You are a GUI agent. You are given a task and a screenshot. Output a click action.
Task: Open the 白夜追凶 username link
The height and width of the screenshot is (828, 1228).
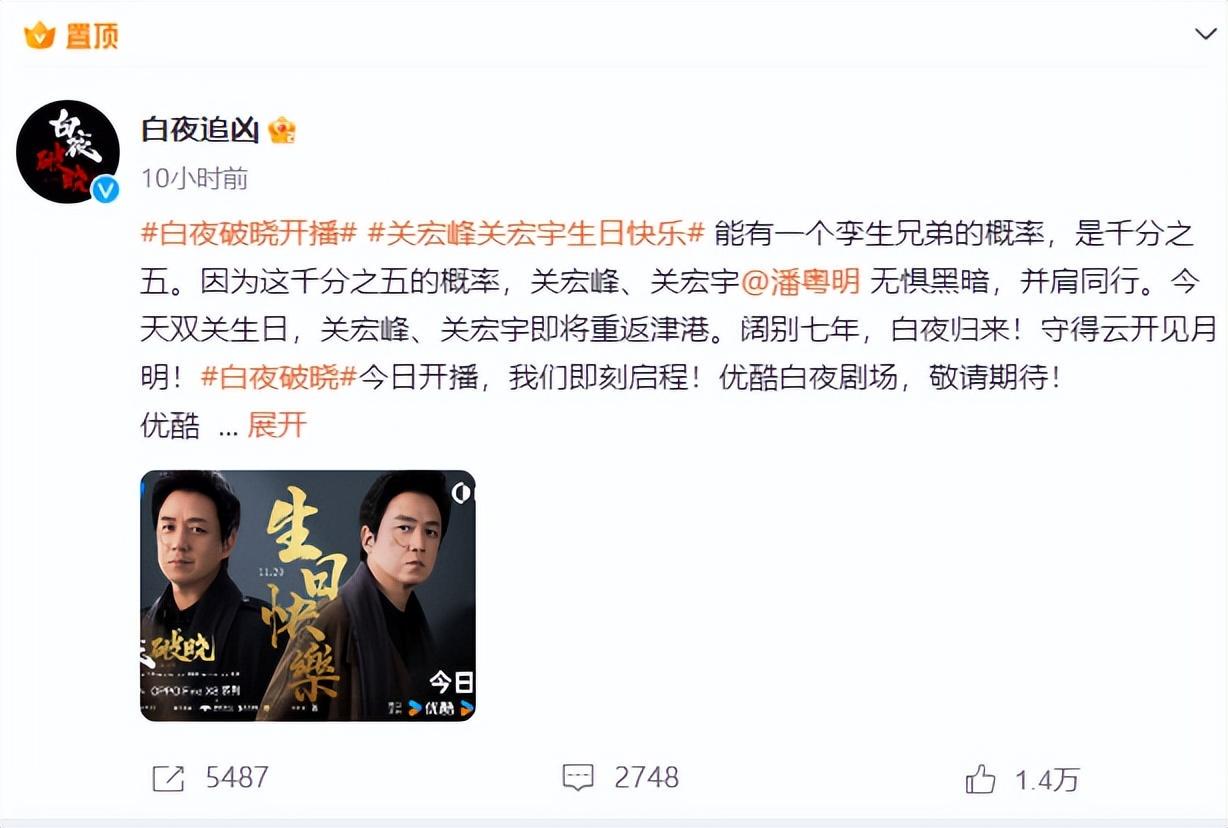(x=199, y=130)
